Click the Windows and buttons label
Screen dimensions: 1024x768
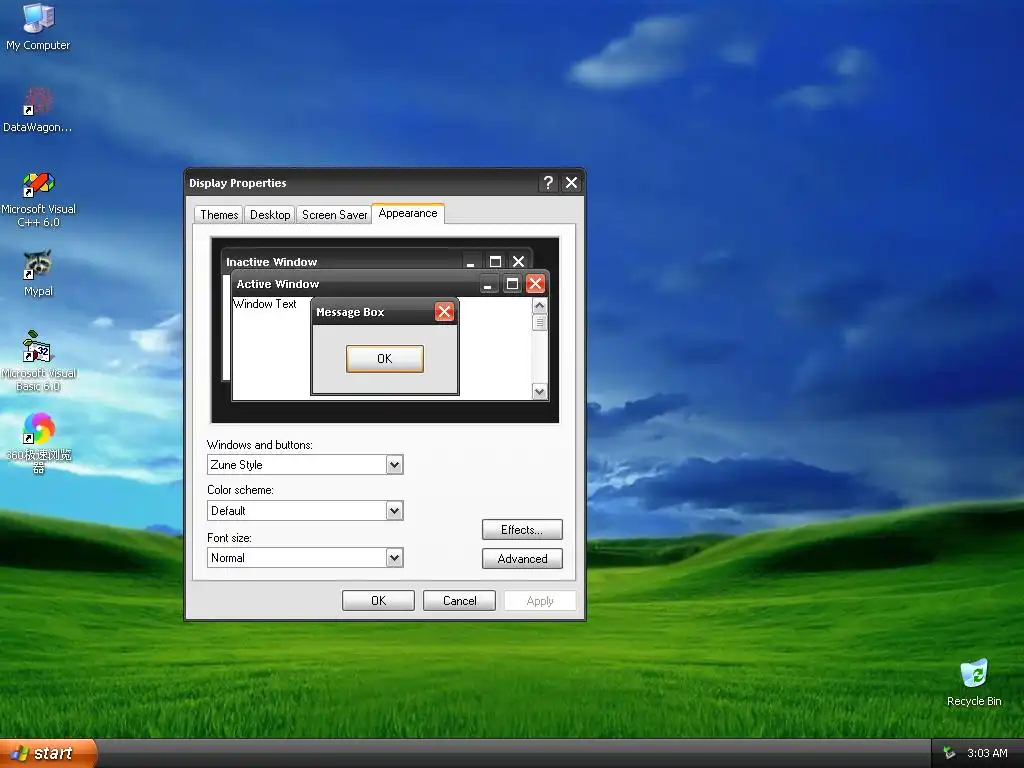pos(260,445)
